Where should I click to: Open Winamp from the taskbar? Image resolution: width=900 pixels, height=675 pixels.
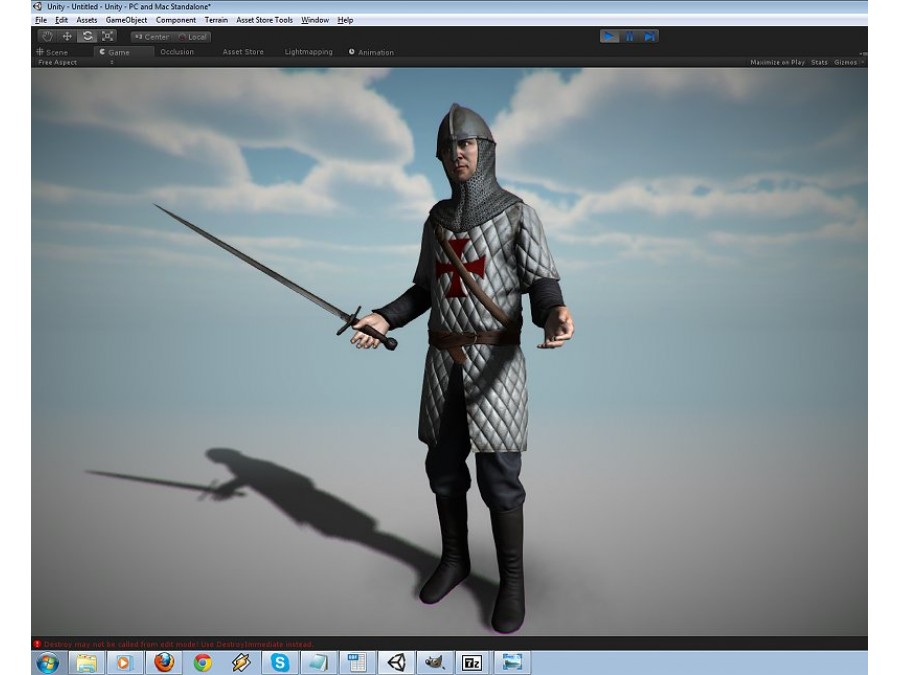[x=241, y=663]
